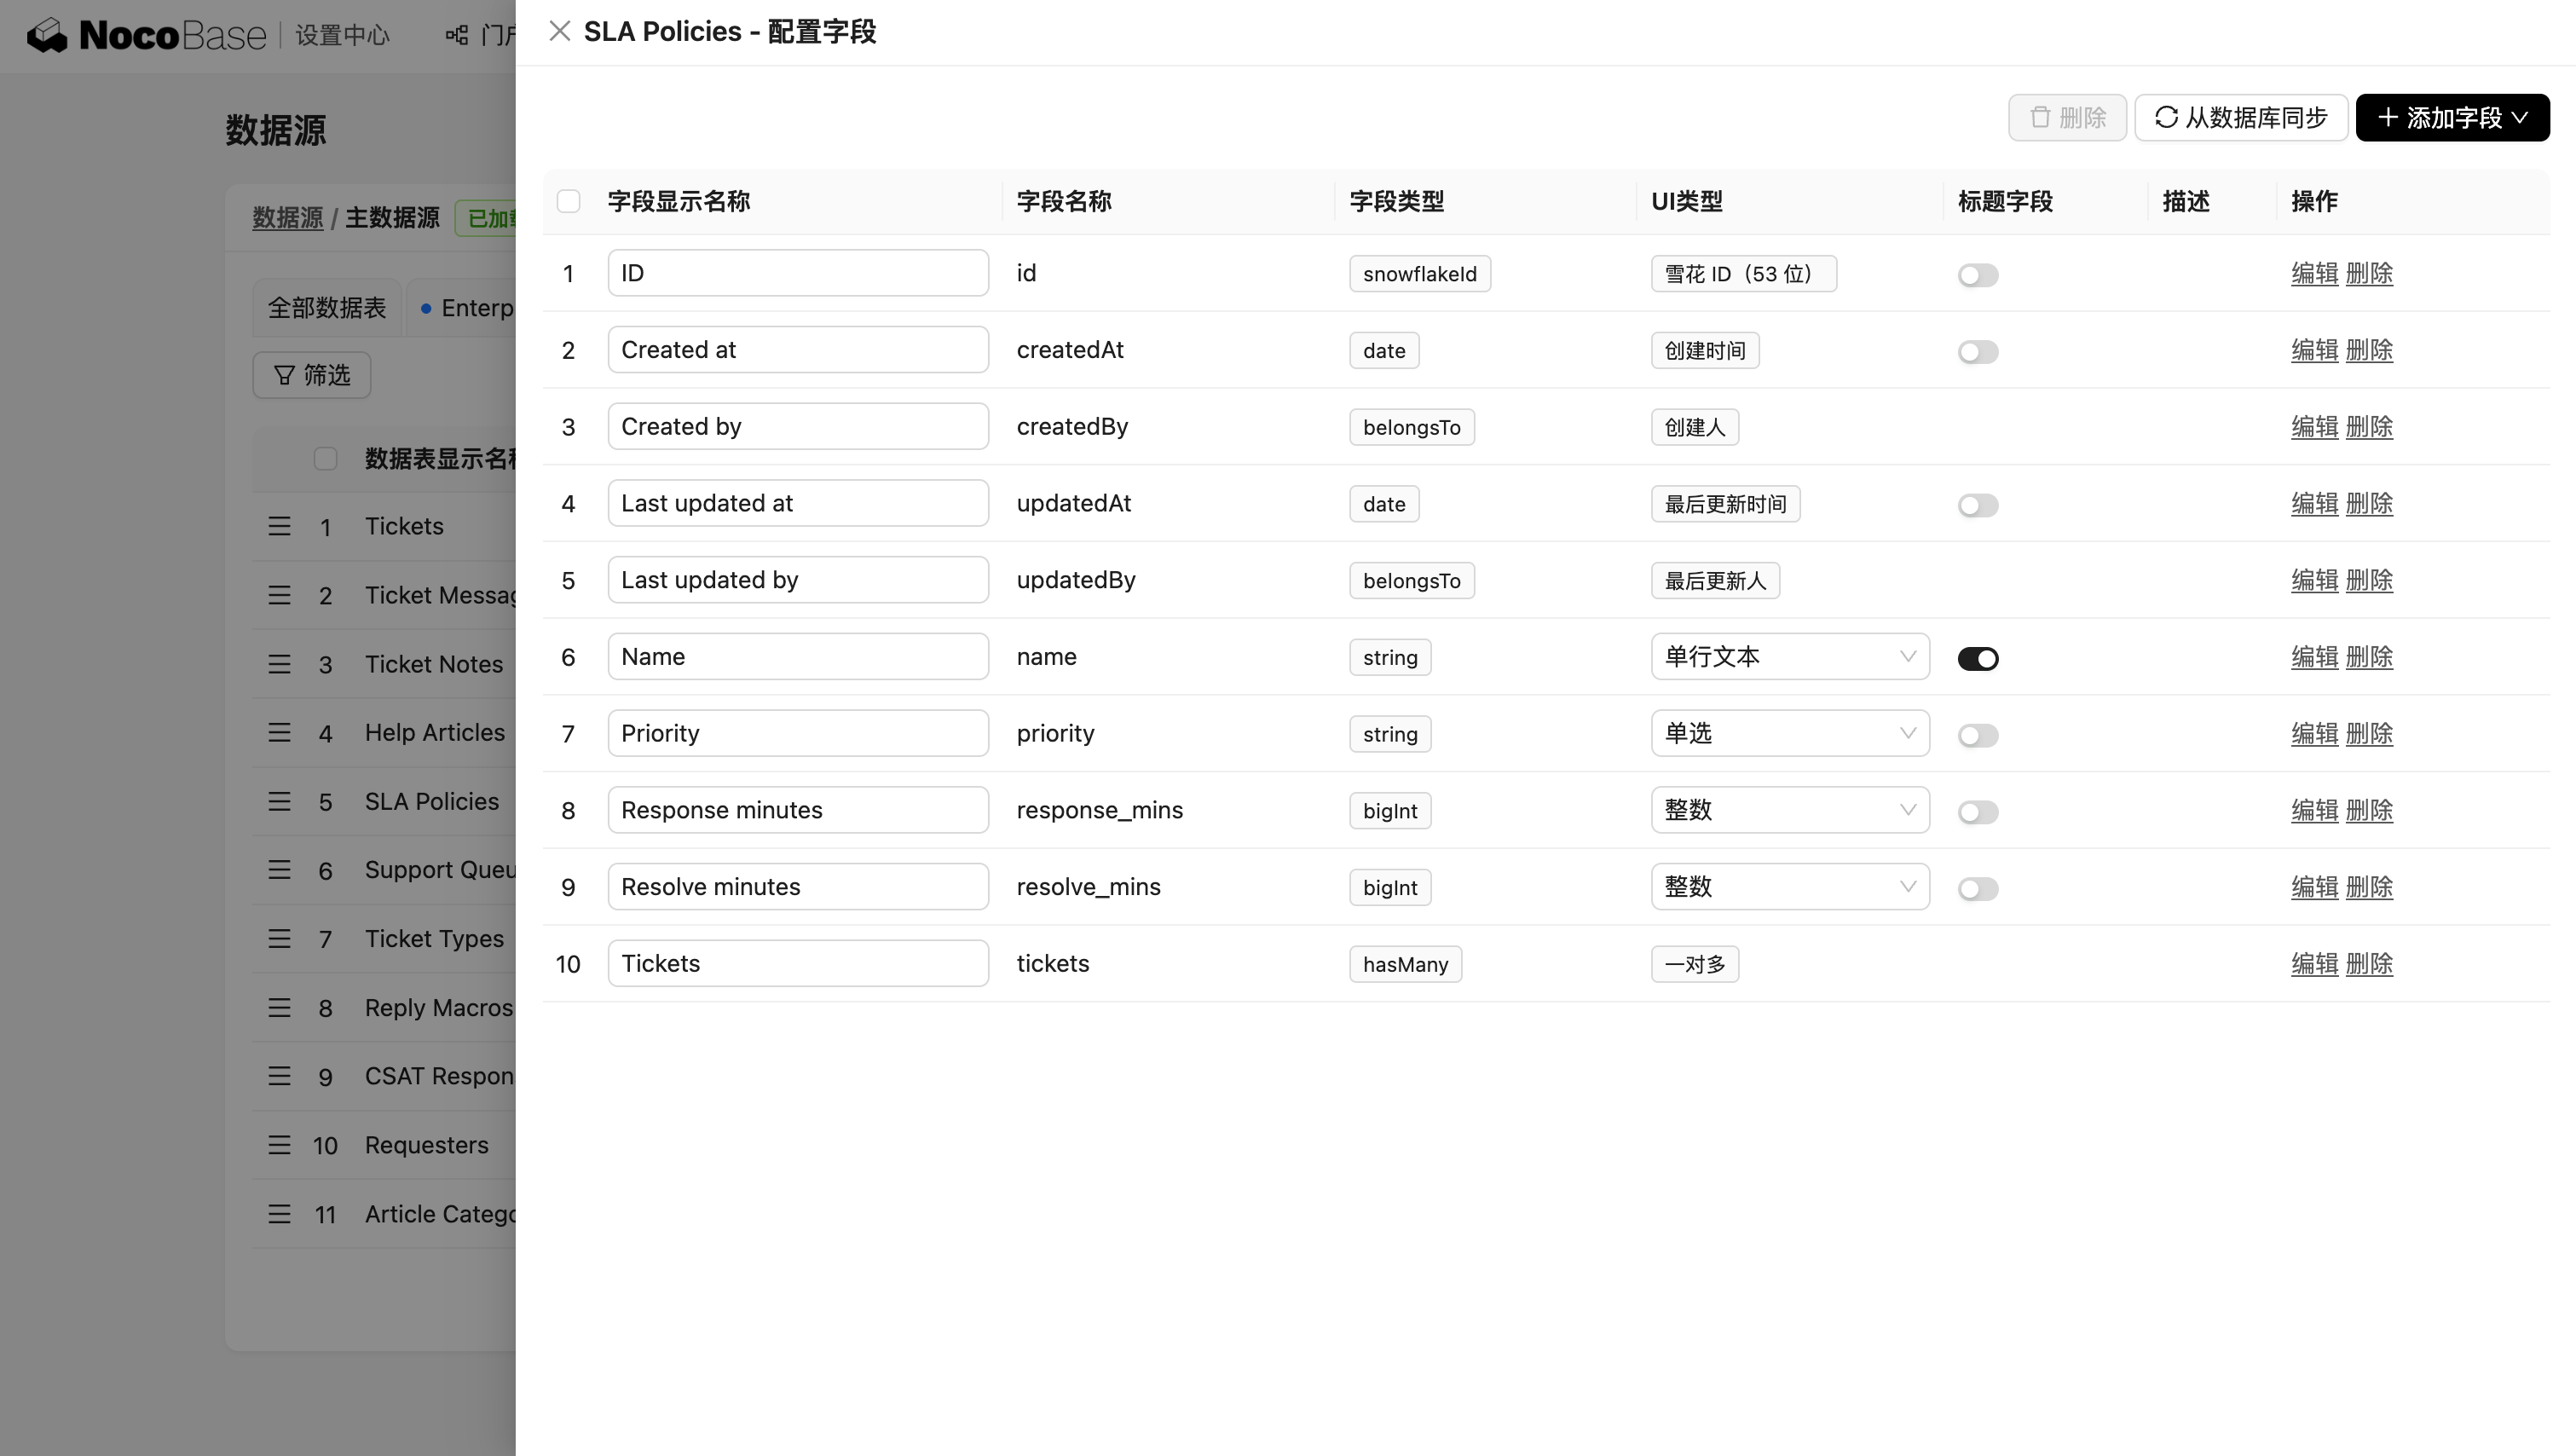The image size is (2576, 1456).
Task: Click the ID display name input
Action: (x=798, y=273)
